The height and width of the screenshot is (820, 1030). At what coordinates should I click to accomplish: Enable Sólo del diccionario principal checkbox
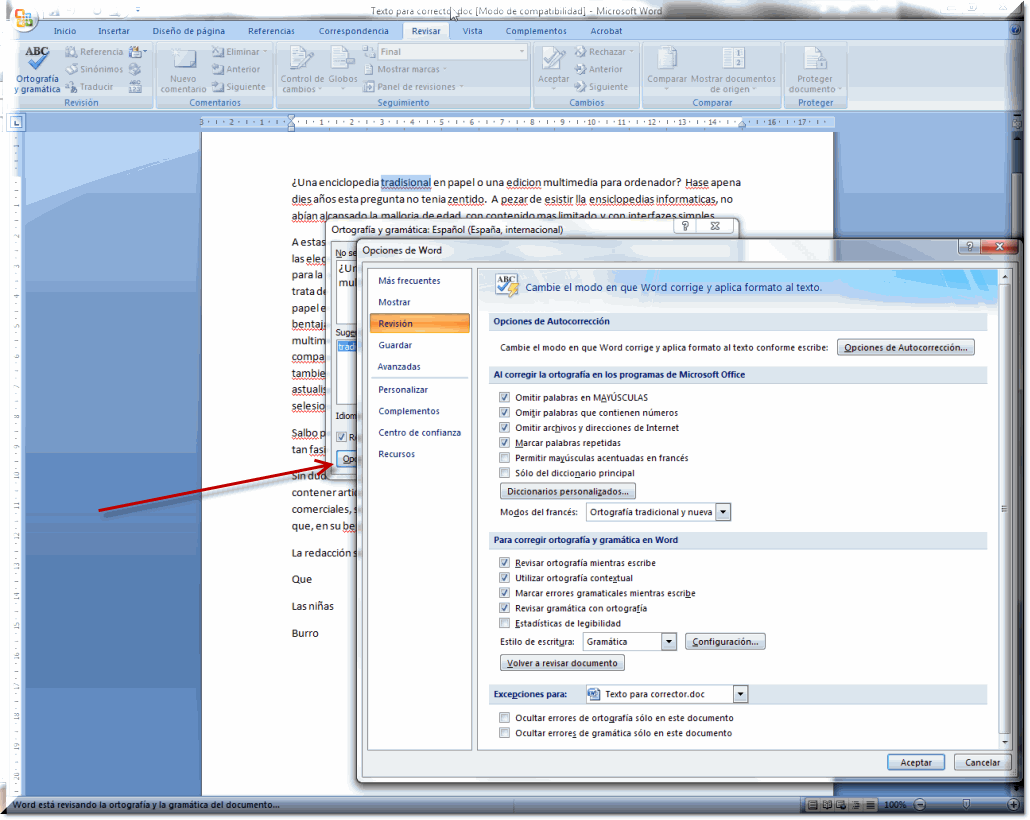[505, 473]
